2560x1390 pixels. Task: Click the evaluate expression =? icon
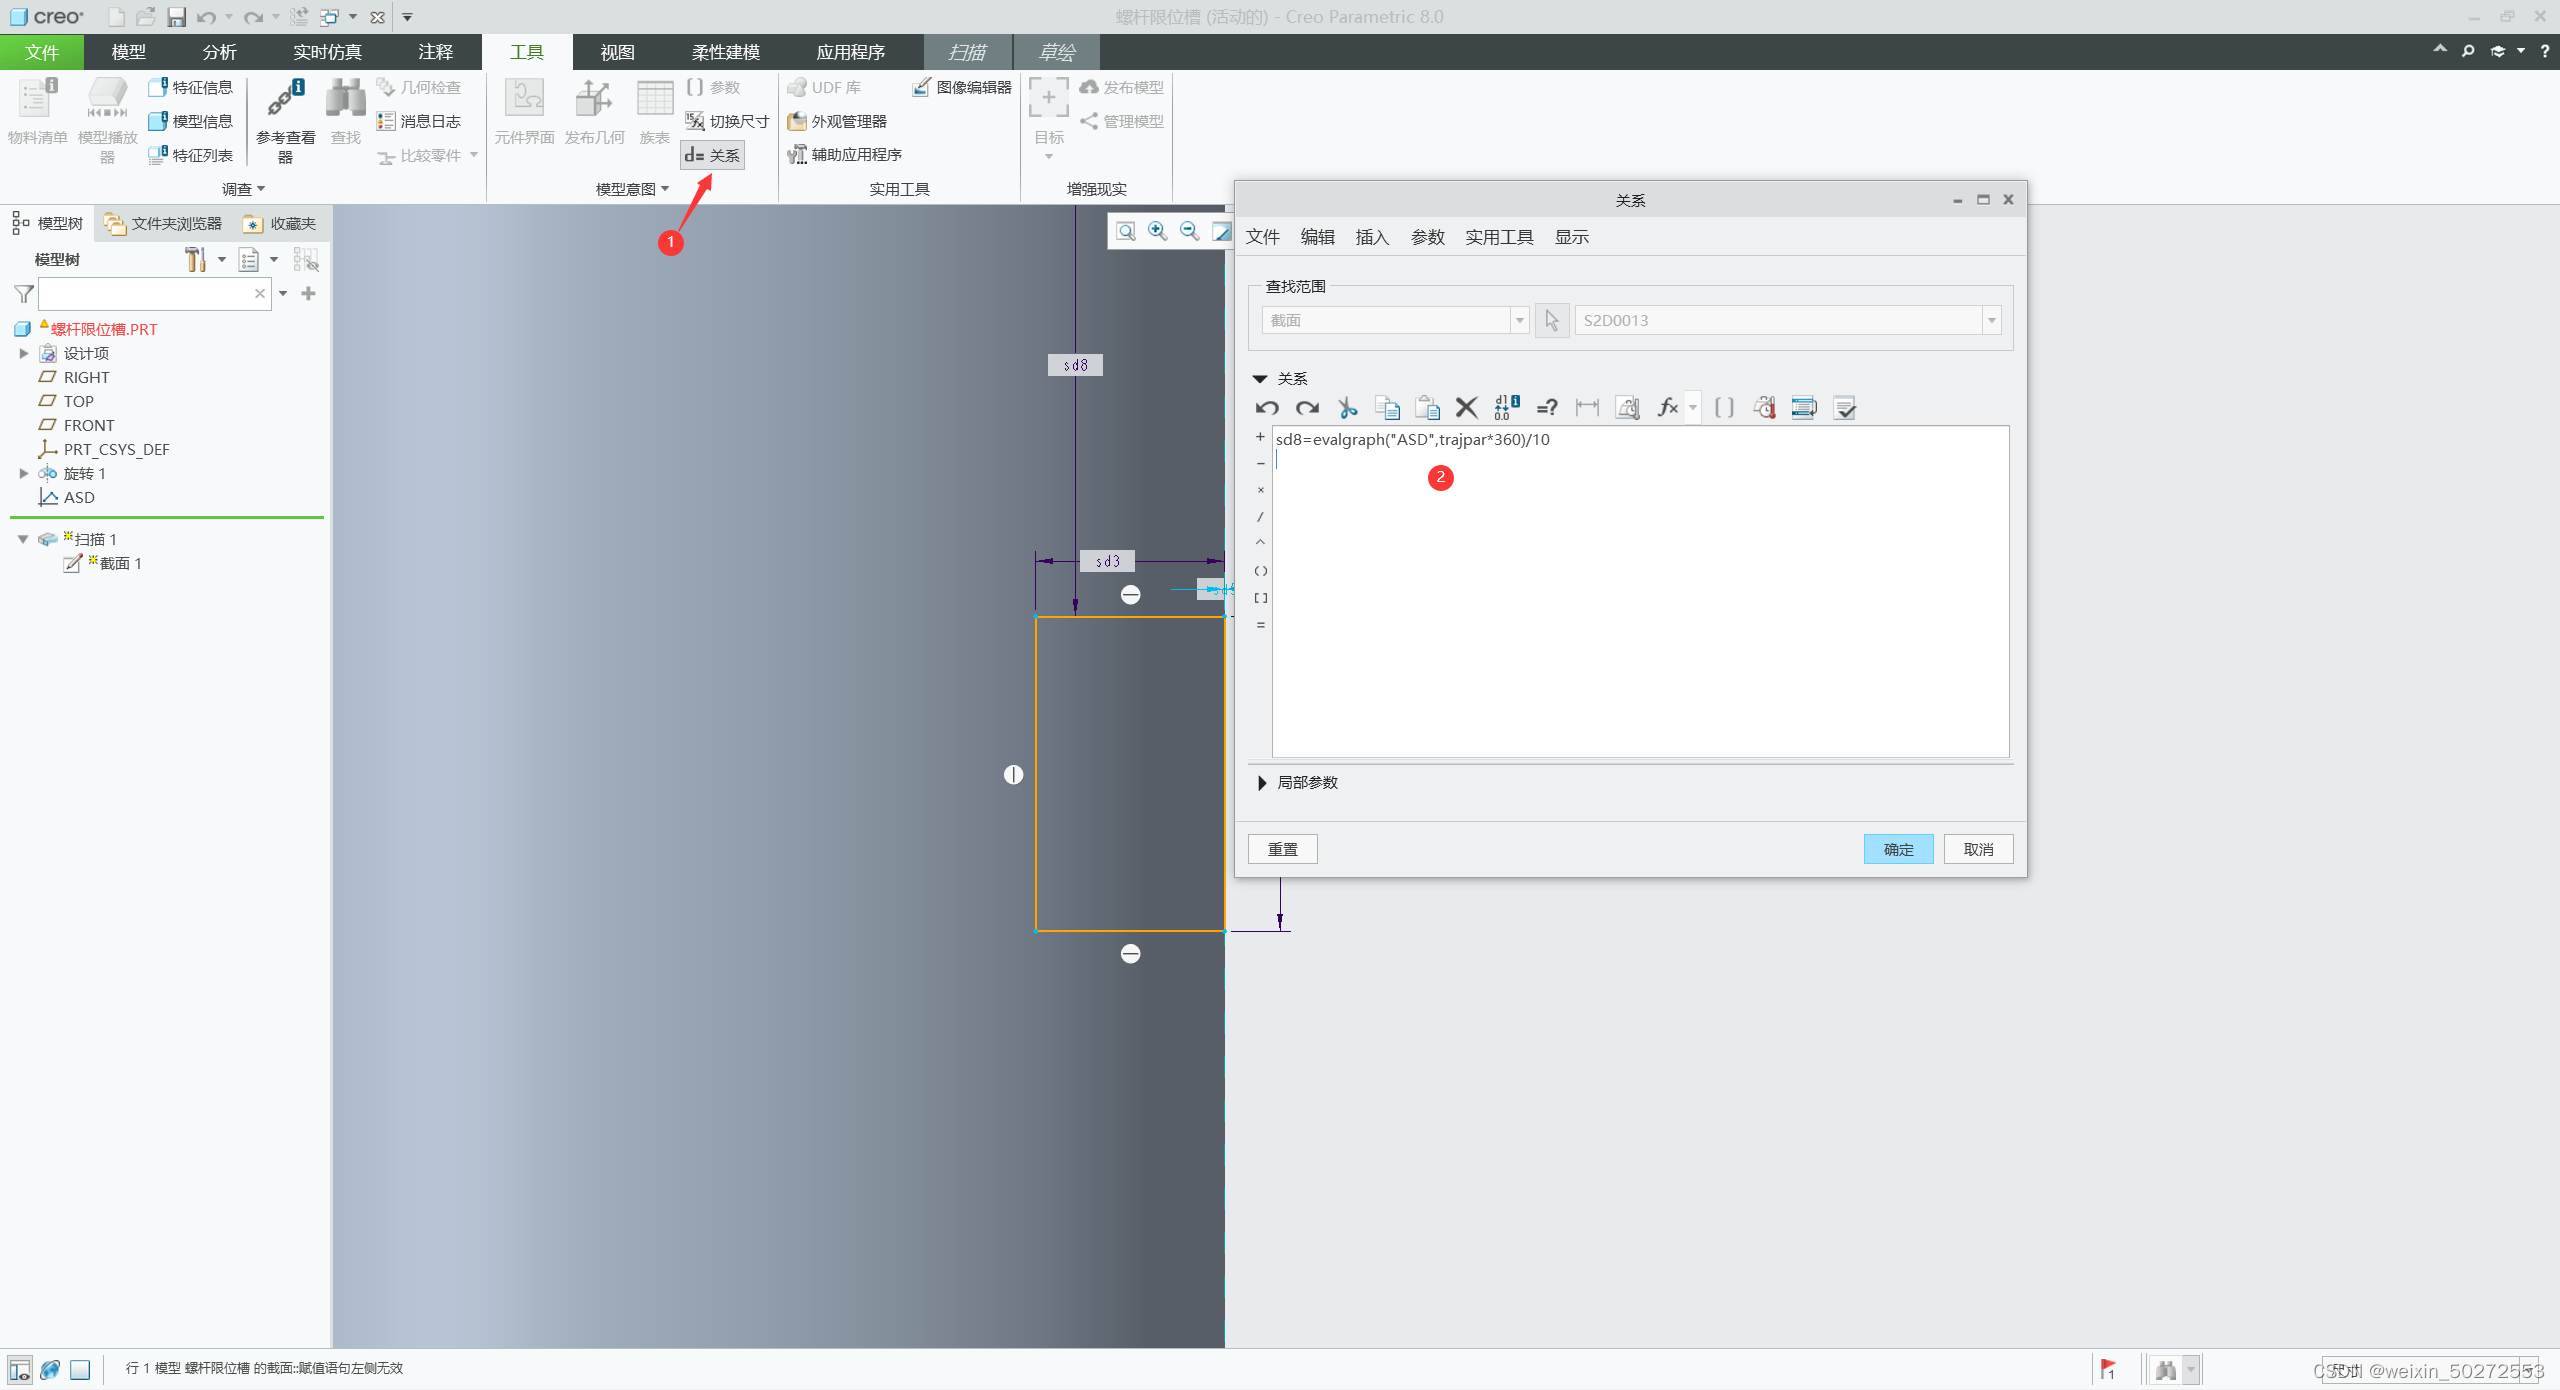point(1547,408)
